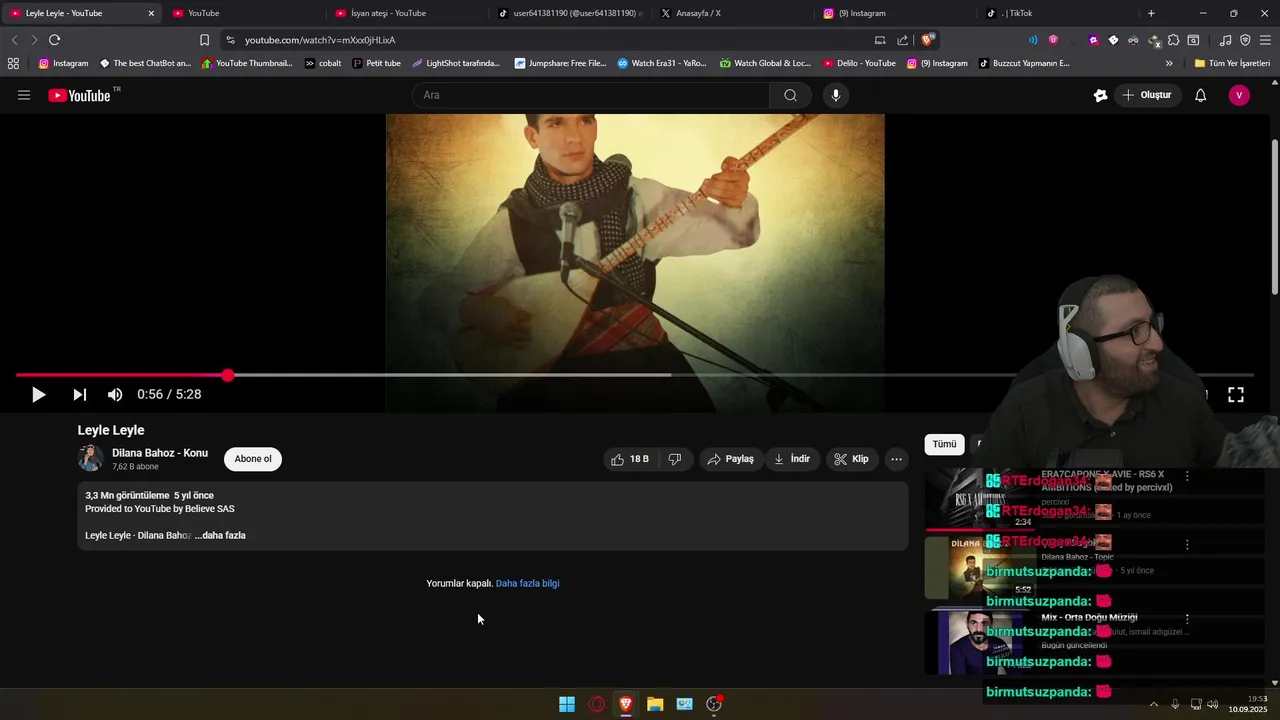The image size is (1280, 720).
Task: Download the video with İndir
Action: pyautogui.click(x=793, y=459)
